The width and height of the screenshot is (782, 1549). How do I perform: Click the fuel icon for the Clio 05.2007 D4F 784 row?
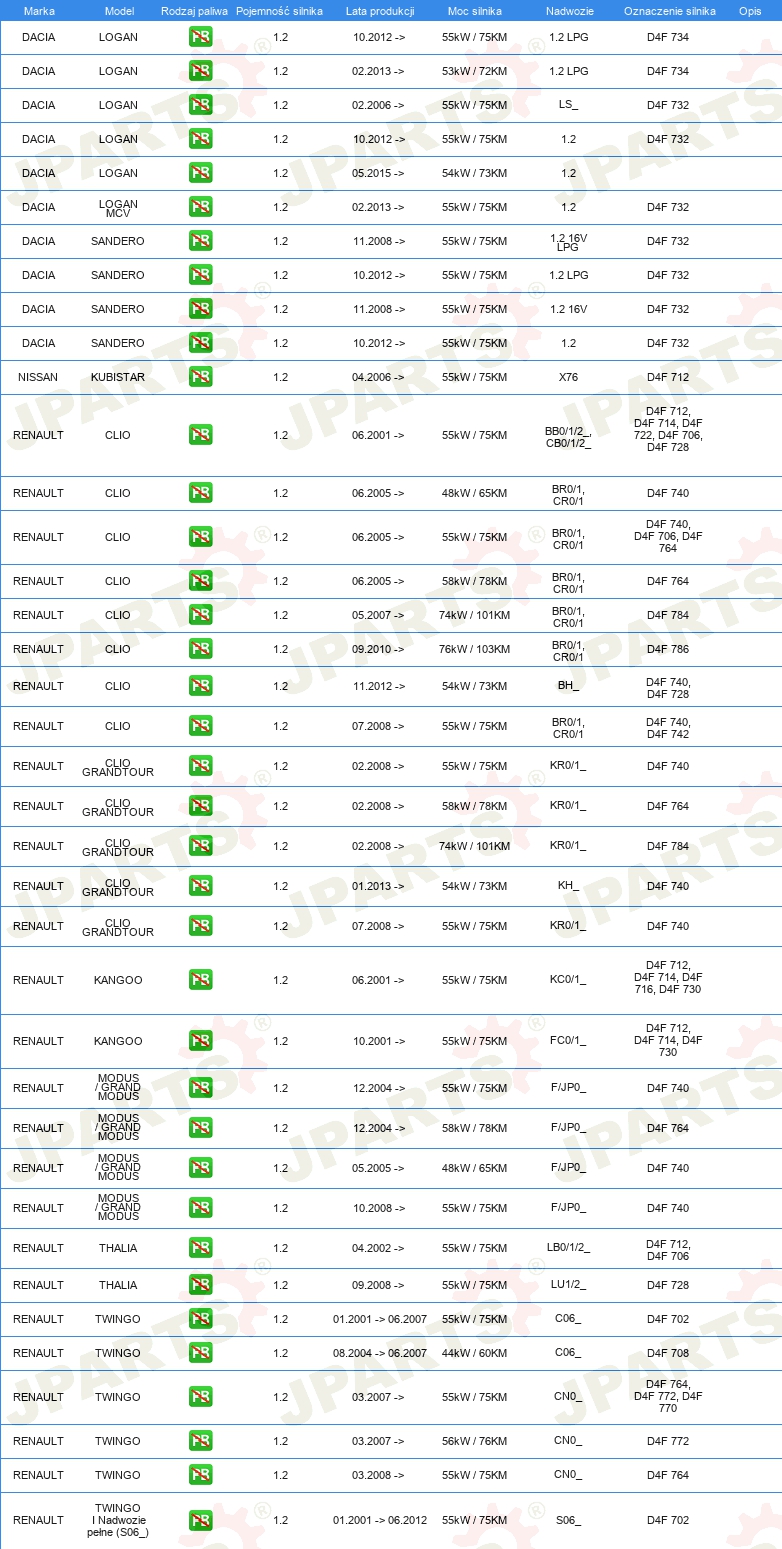pos(200,615)
